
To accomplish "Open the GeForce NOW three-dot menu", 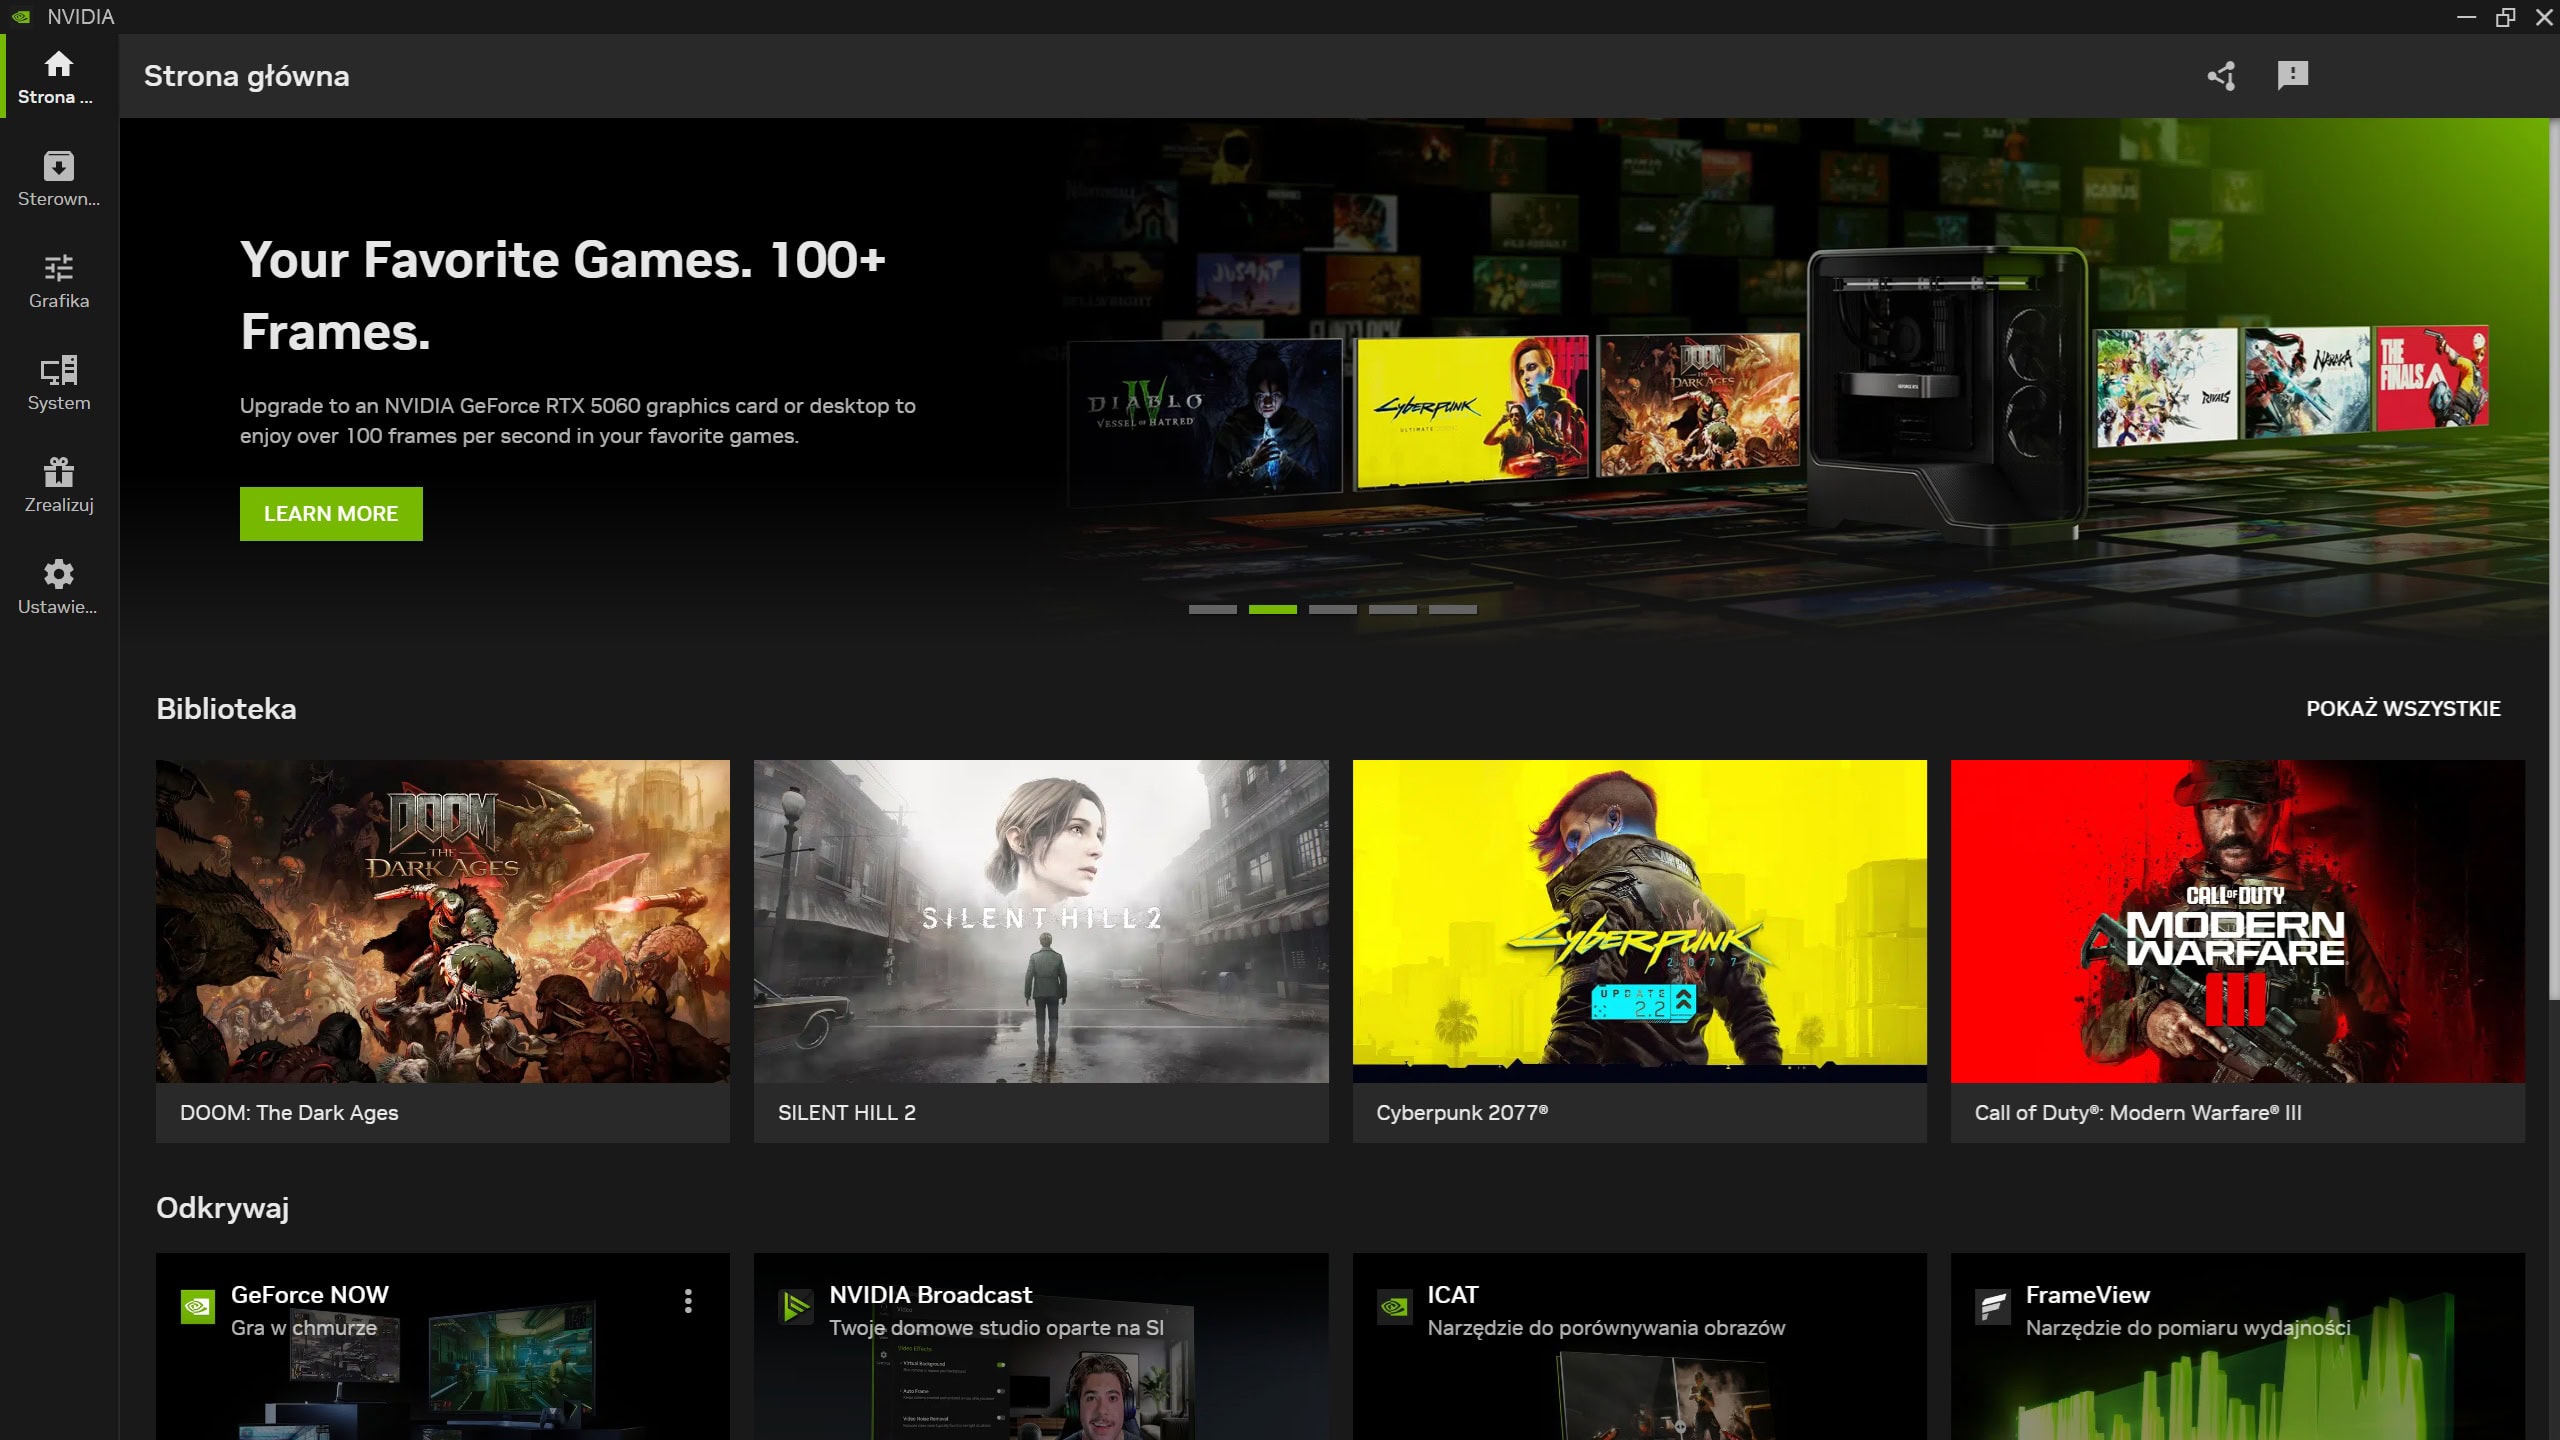I will tap(688, 1300).
